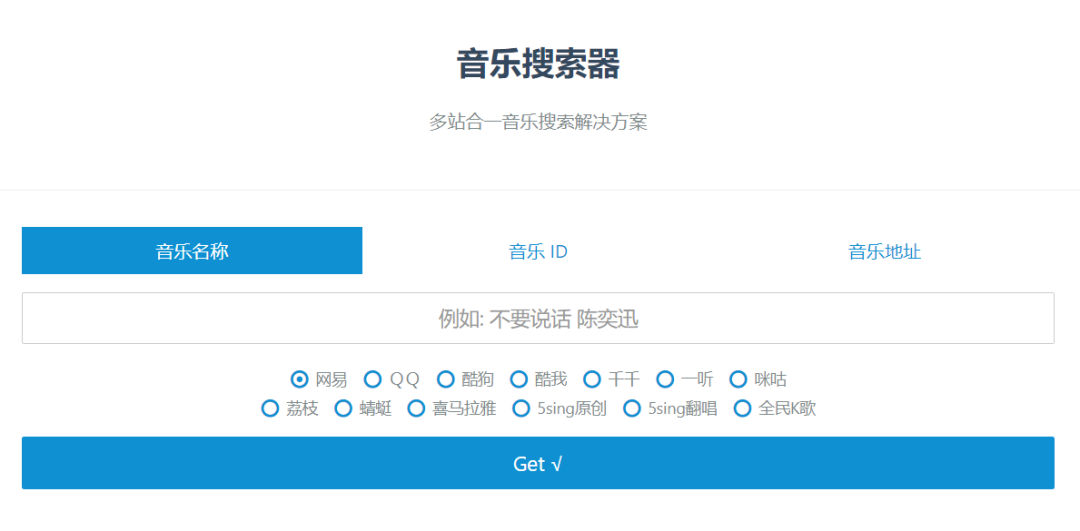Select the 网易 radio button
Image resolution: width=1080 pixels, height=531 pixels.
coord(299,379)
